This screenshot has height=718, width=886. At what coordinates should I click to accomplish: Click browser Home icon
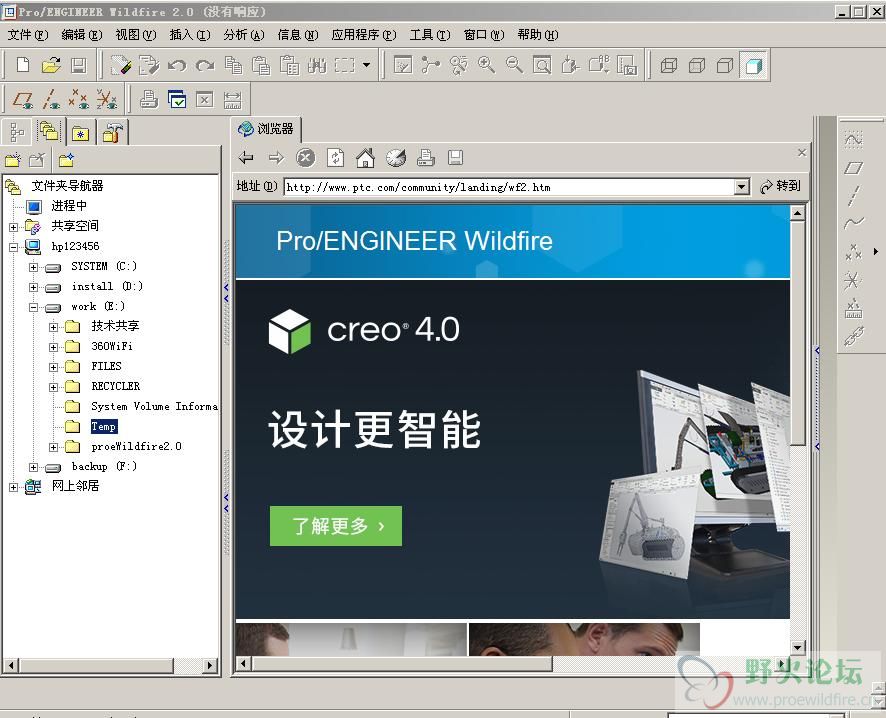click(x=366, y=158)
